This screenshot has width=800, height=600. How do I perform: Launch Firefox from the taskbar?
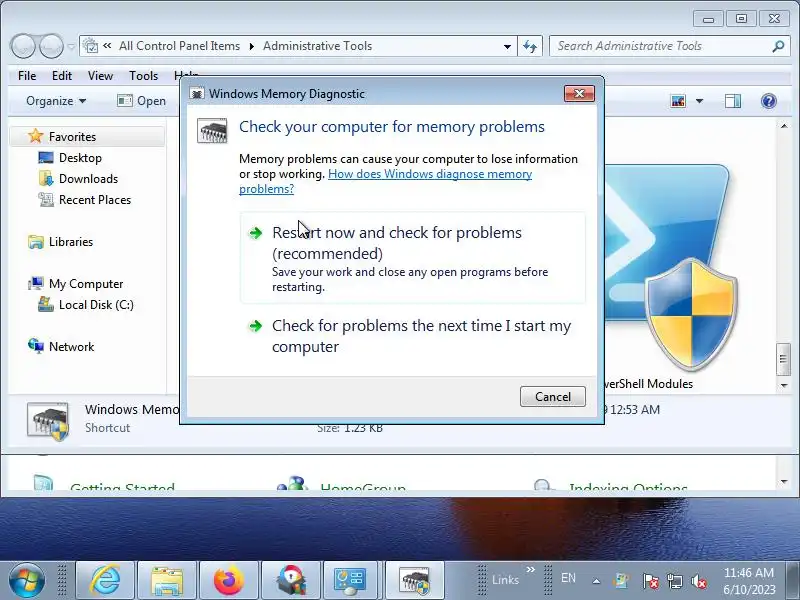(229, 580)
